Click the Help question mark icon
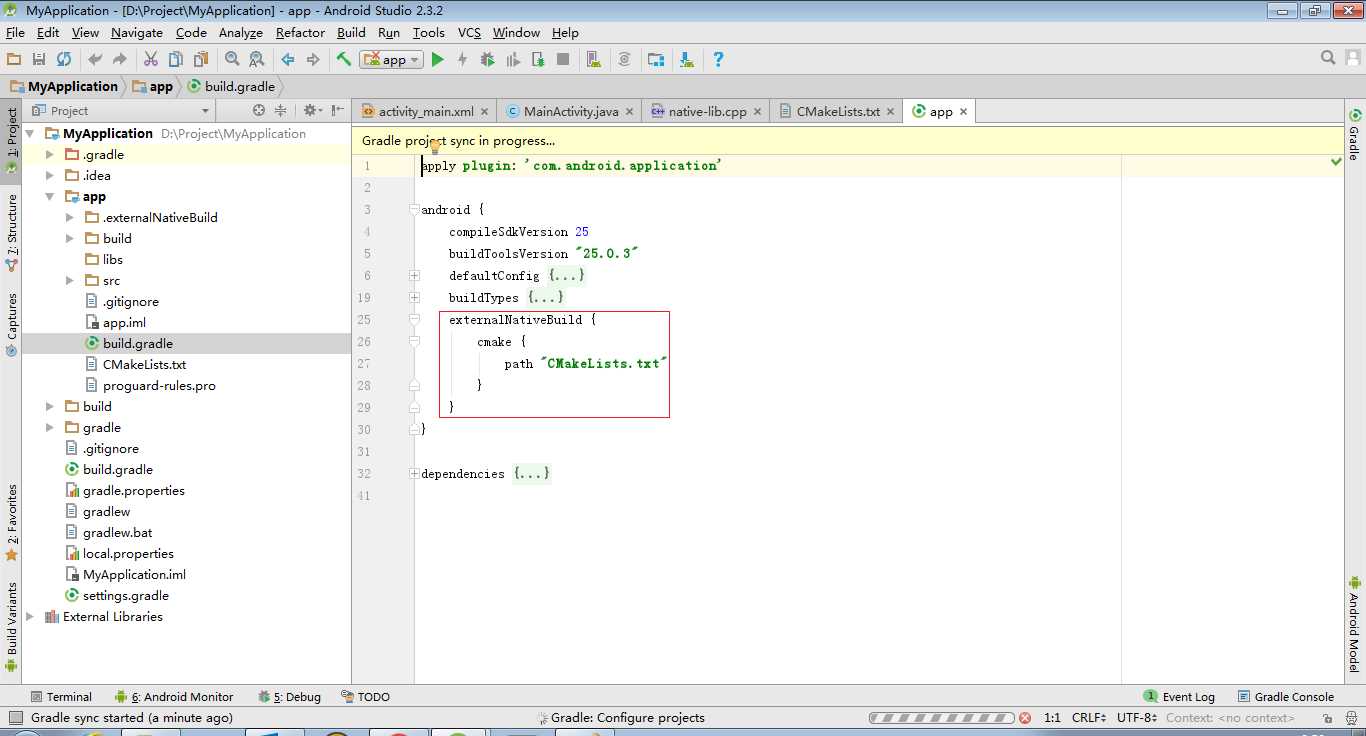The height and width of the screenshot is (736, 1366). (x=718, y=60)
